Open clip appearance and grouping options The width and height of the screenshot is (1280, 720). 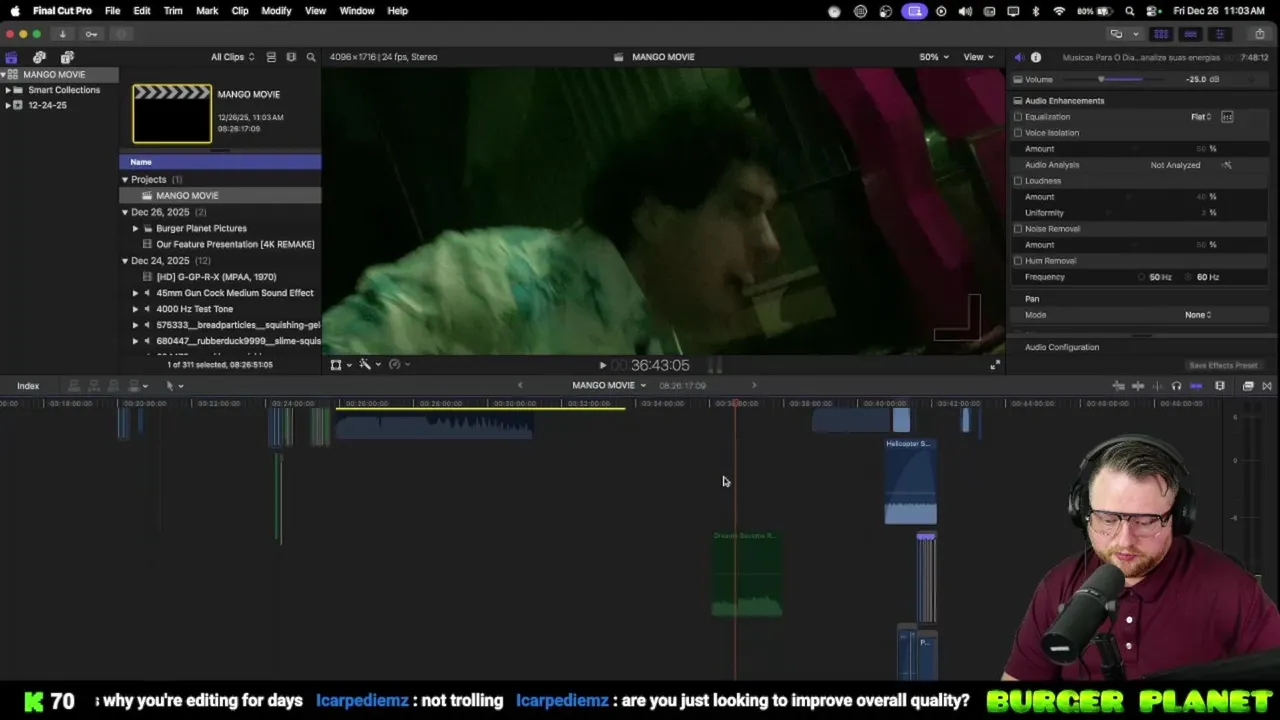[x=291, y=57]
